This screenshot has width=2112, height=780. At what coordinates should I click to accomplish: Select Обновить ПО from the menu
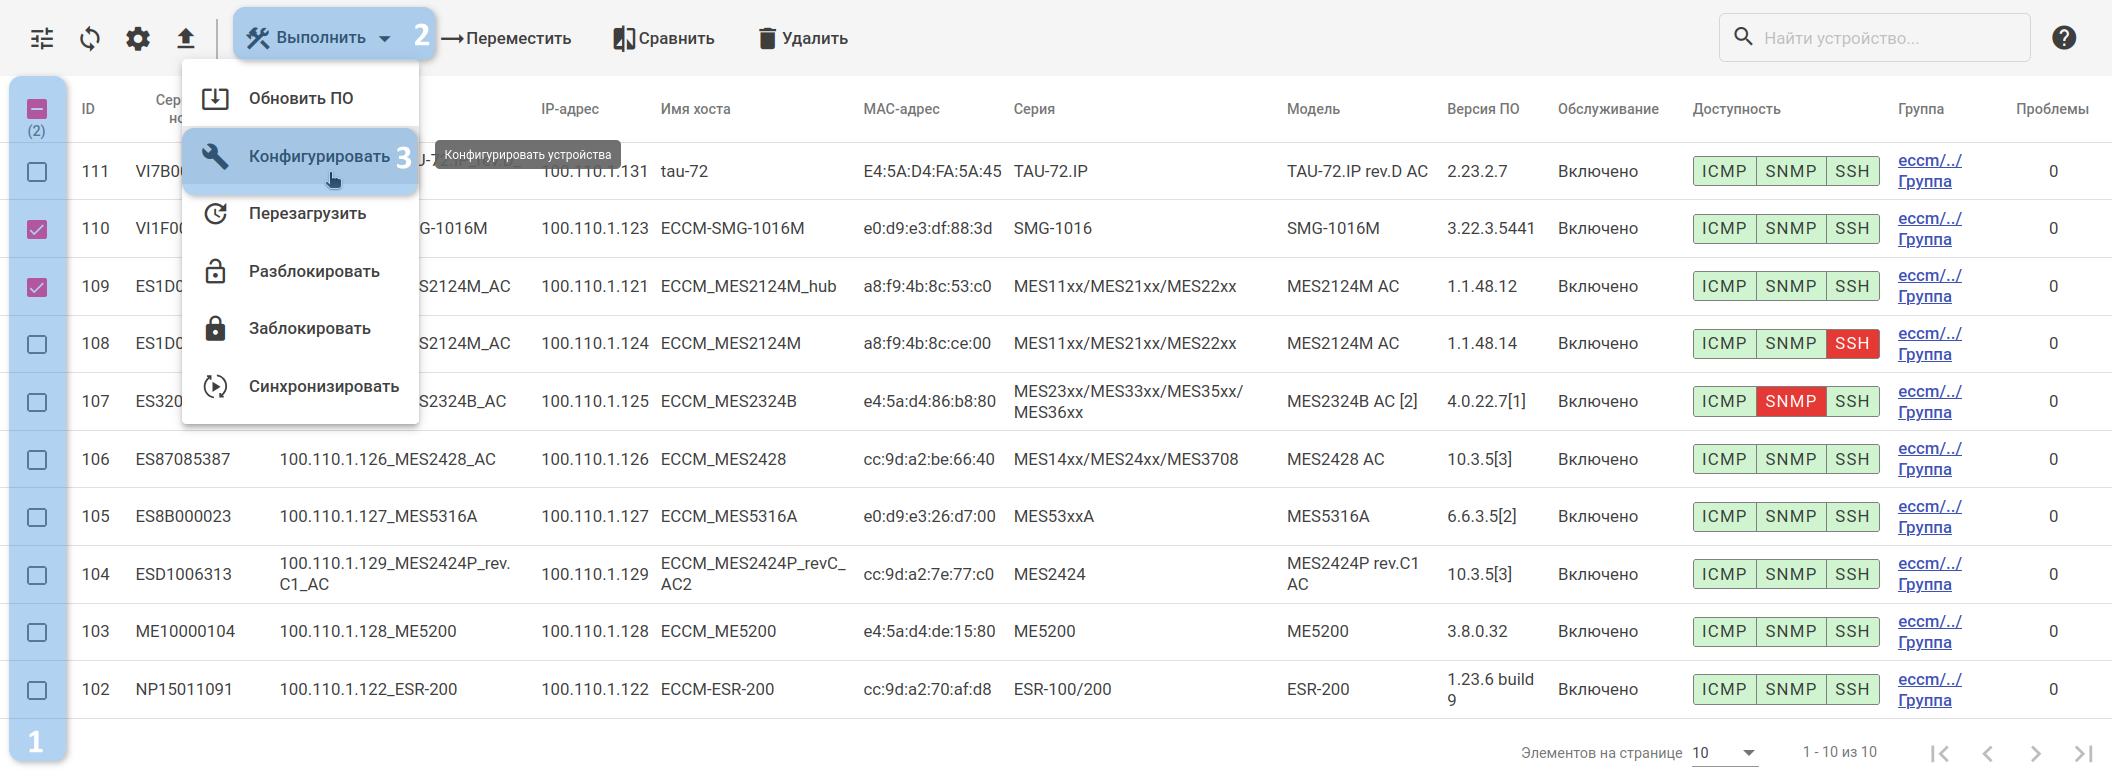pos(300,98)
